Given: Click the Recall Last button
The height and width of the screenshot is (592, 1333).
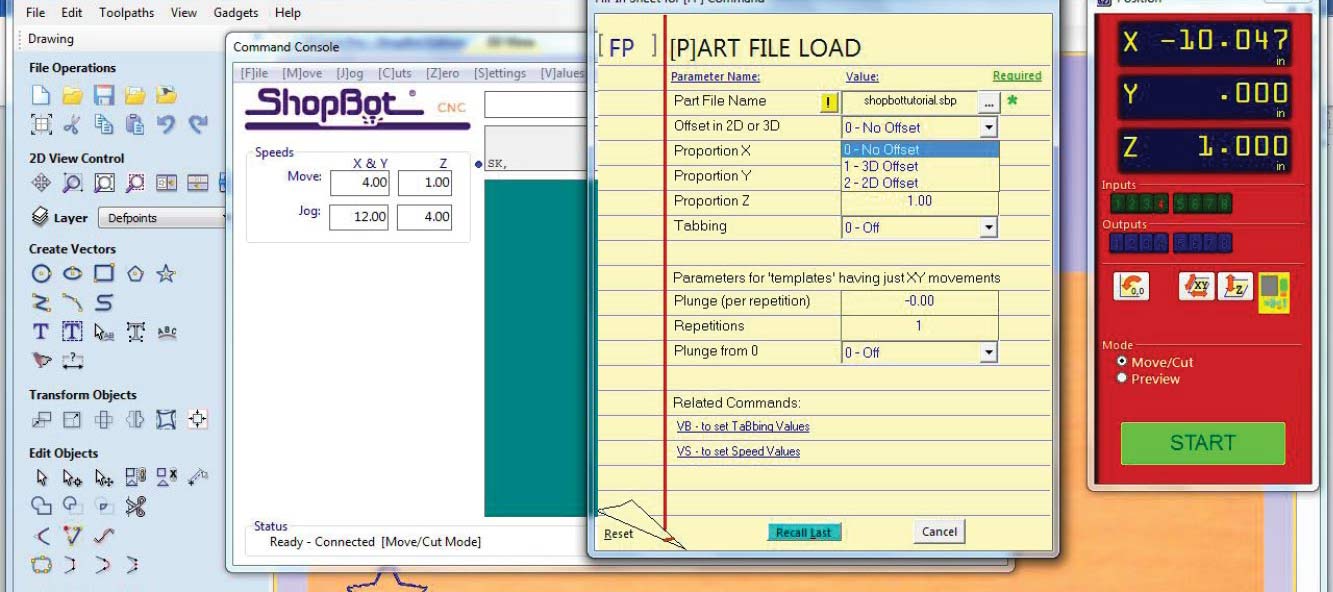Looking at the screenshot, I should (805, 532).
